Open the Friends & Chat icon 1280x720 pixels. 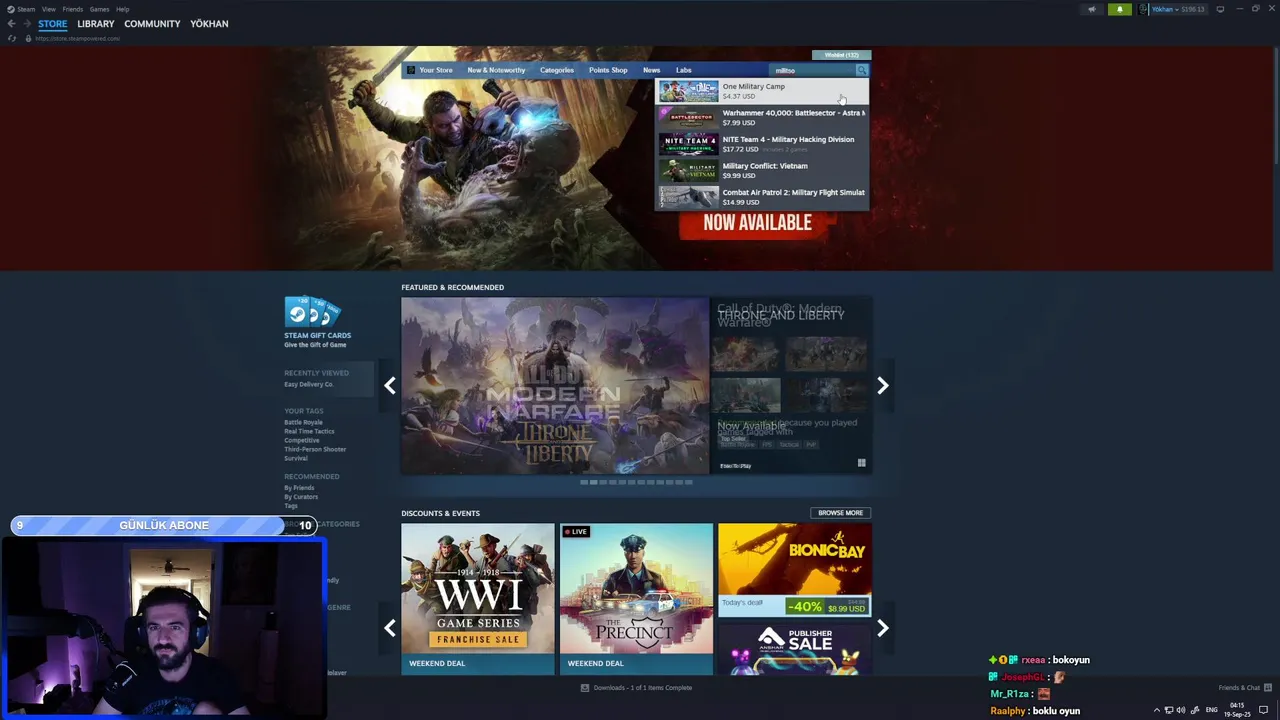1268,688
